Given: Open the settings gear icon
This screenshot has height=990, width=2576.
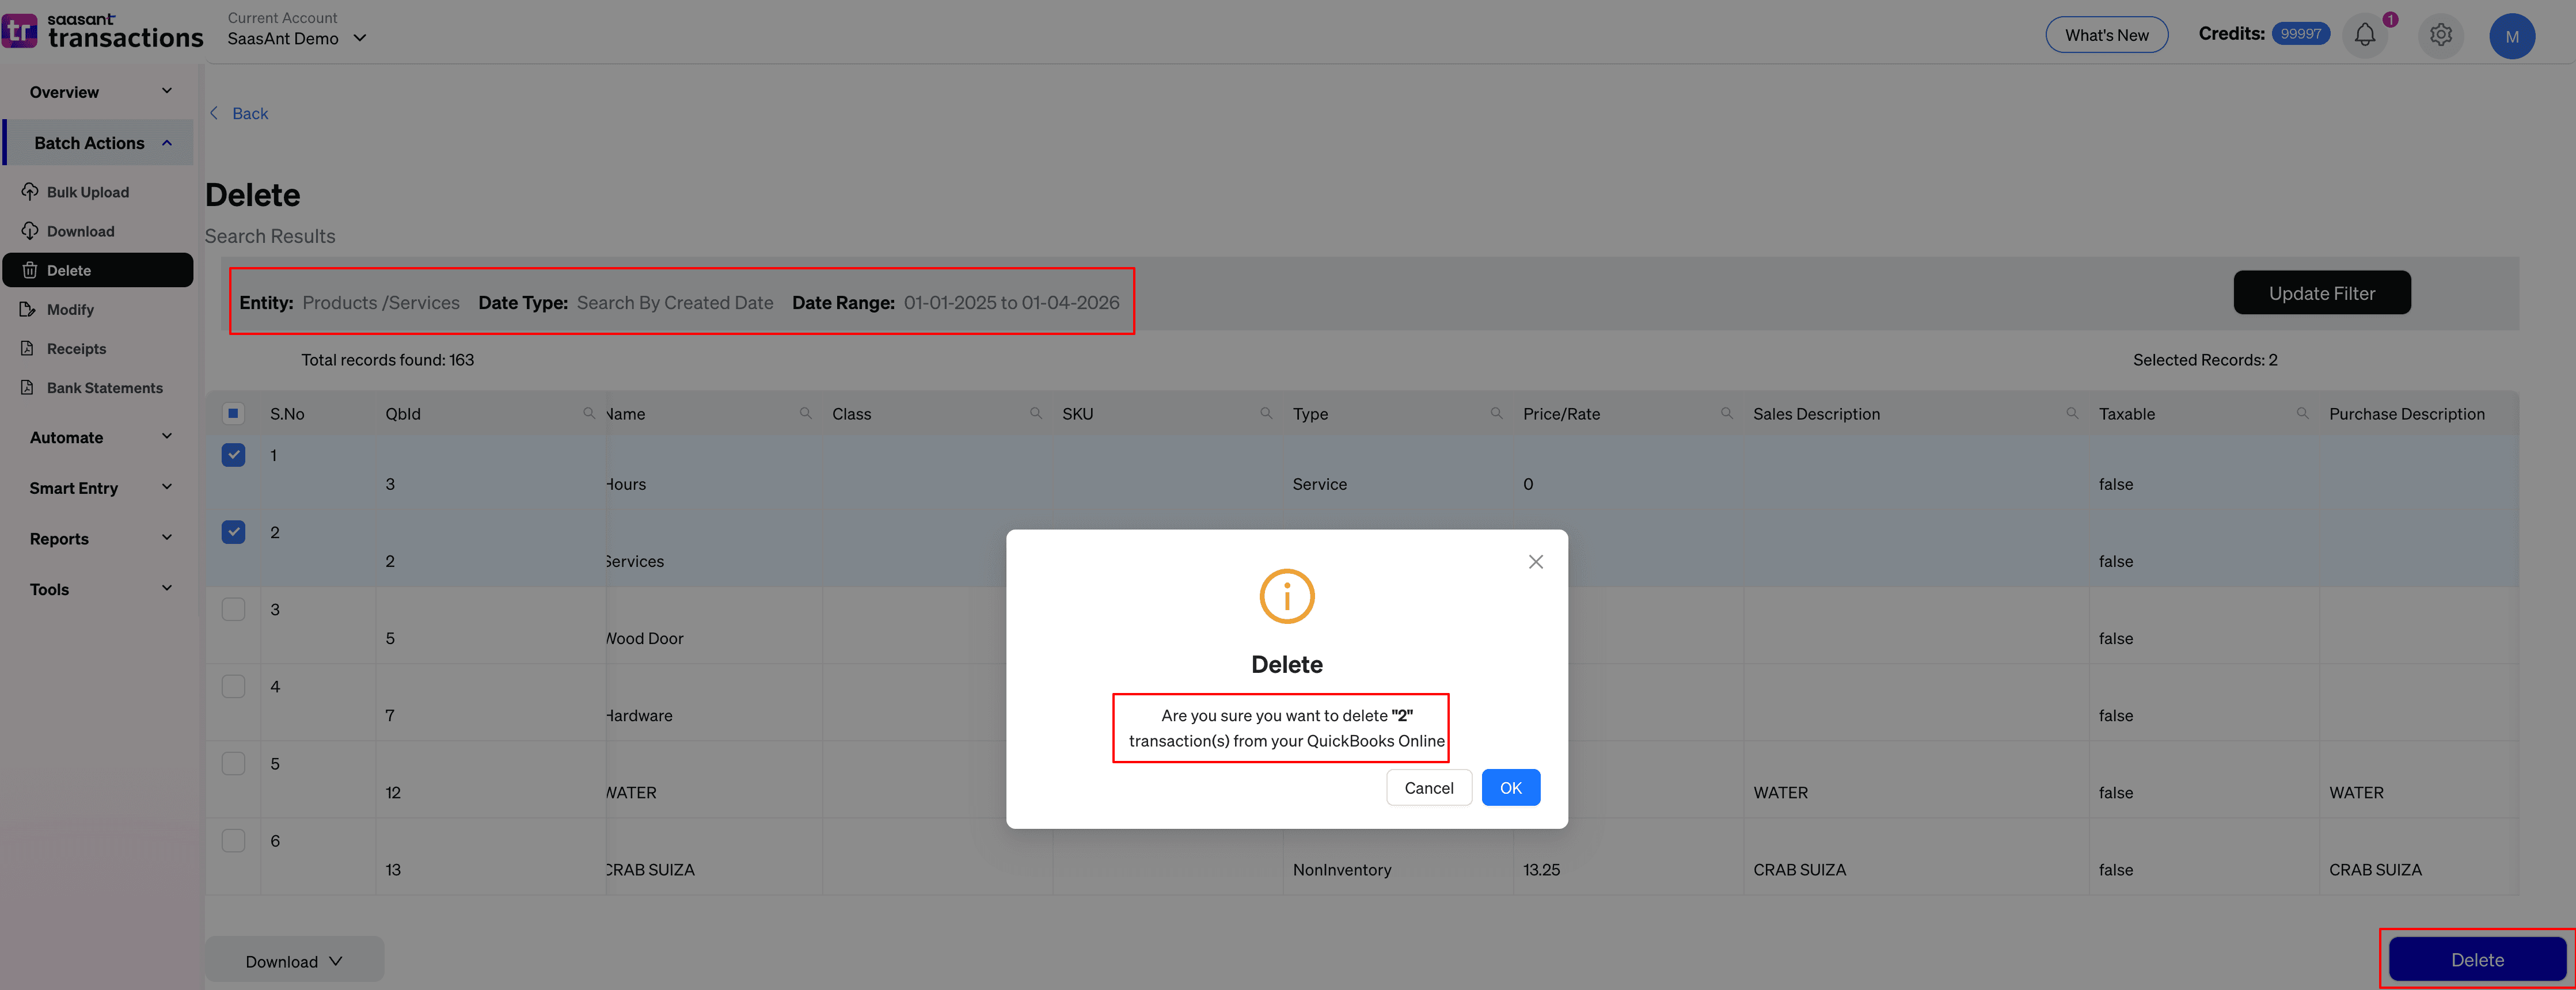Looking at the screenshot, I should point(2440,35).
